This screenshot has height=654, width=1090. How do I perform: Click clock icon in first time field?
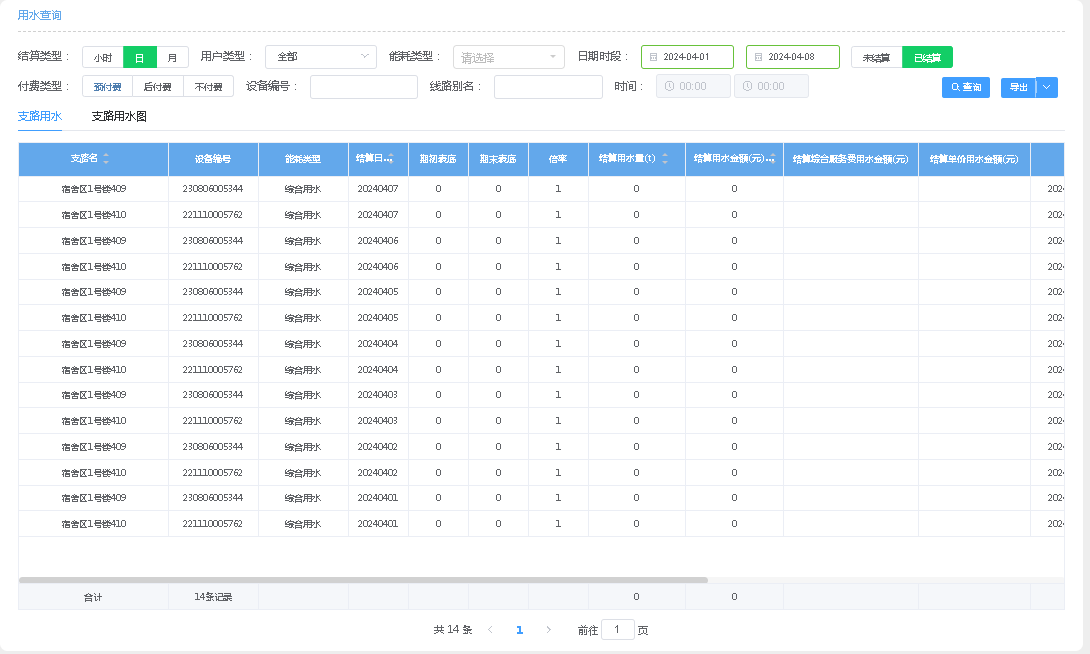669,87
